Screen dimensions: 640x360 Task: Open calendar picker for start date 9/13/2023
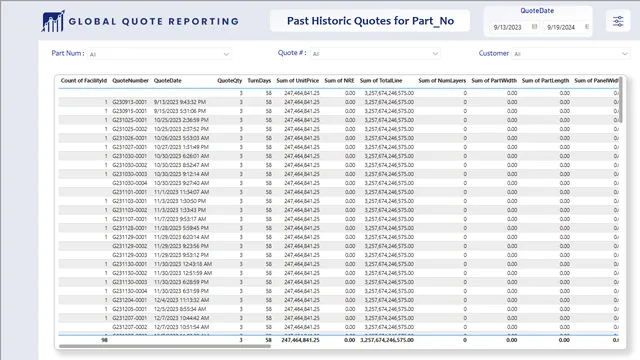coord(534,27)
